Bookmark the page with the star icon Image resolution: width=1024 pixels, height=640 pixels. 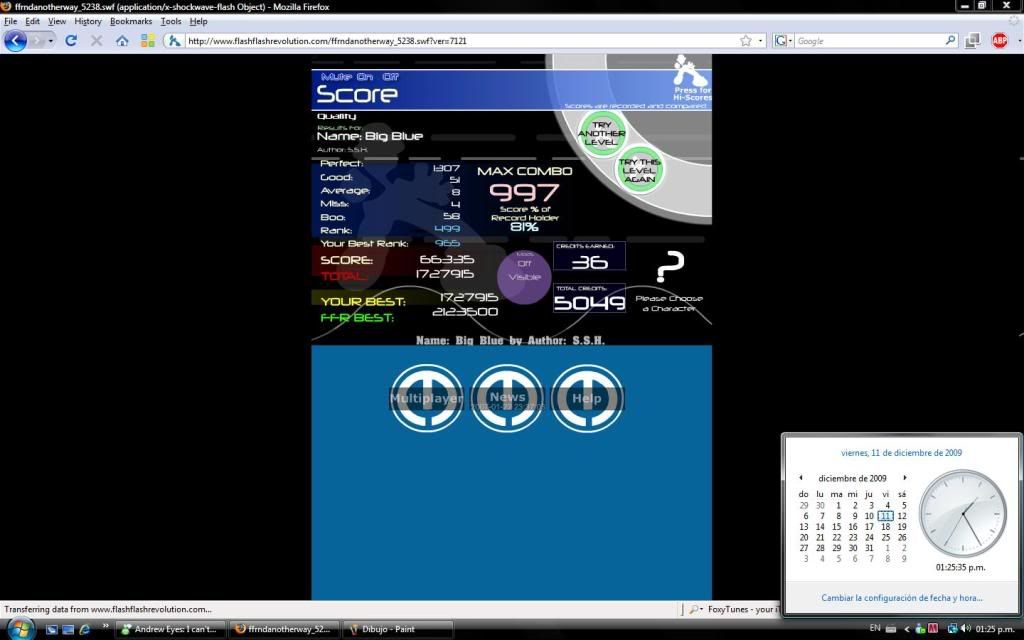click(745, 41)
